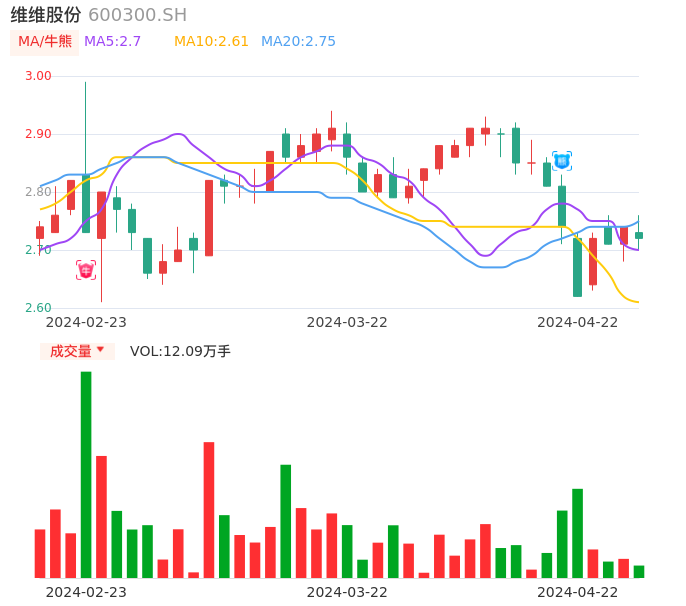686x606 pixels.
Task: Click the VOL:12.09万手 volume label
Action: point(180,351)
